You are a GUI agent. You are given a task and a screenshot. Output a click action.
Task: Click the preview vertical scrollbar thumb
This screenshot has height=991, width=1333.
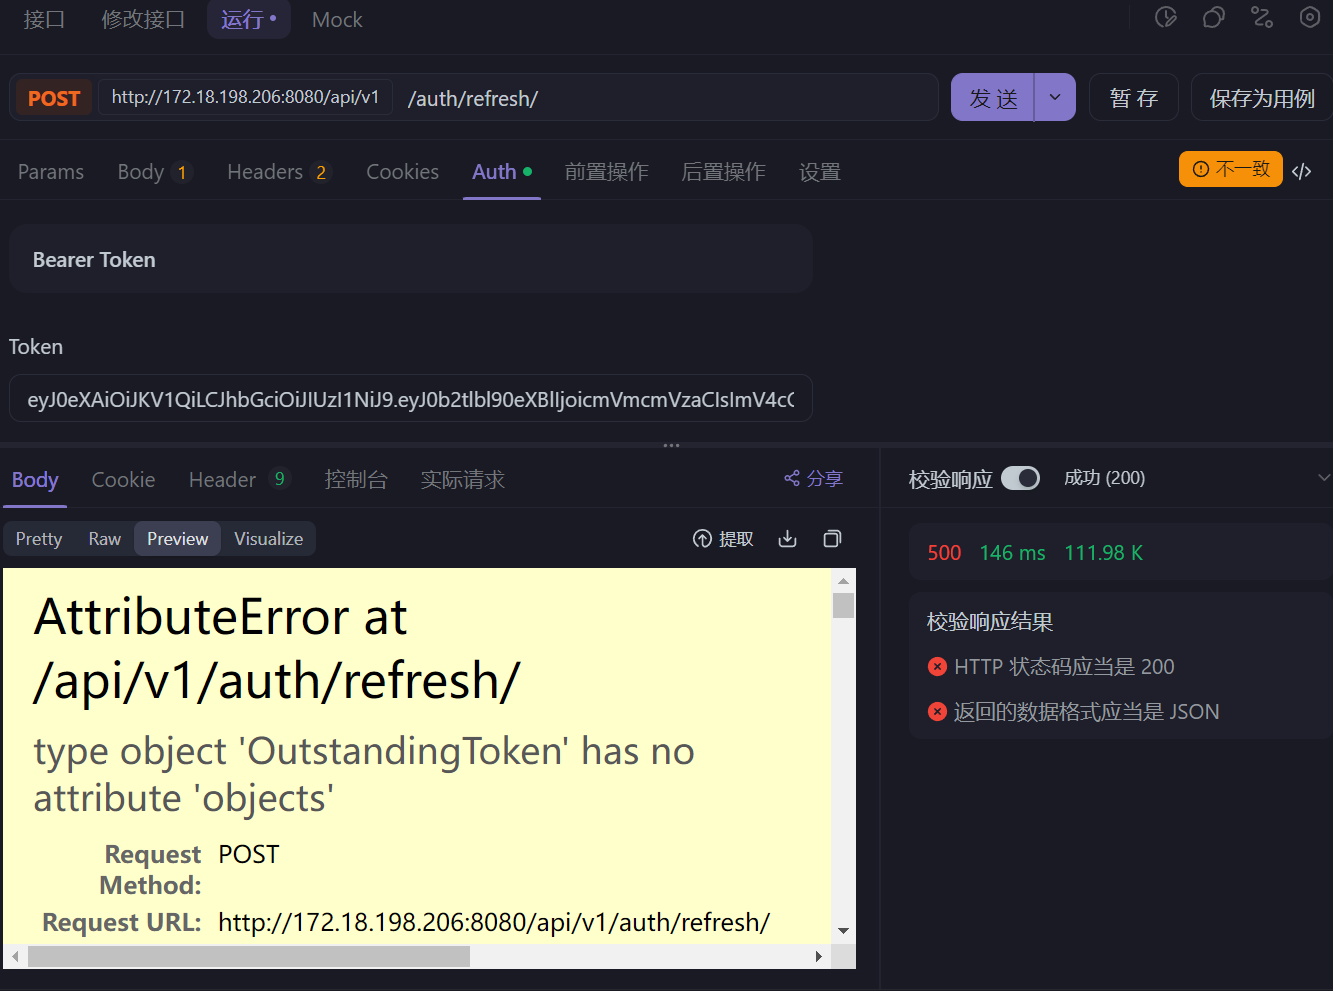[x=844, y=606]
